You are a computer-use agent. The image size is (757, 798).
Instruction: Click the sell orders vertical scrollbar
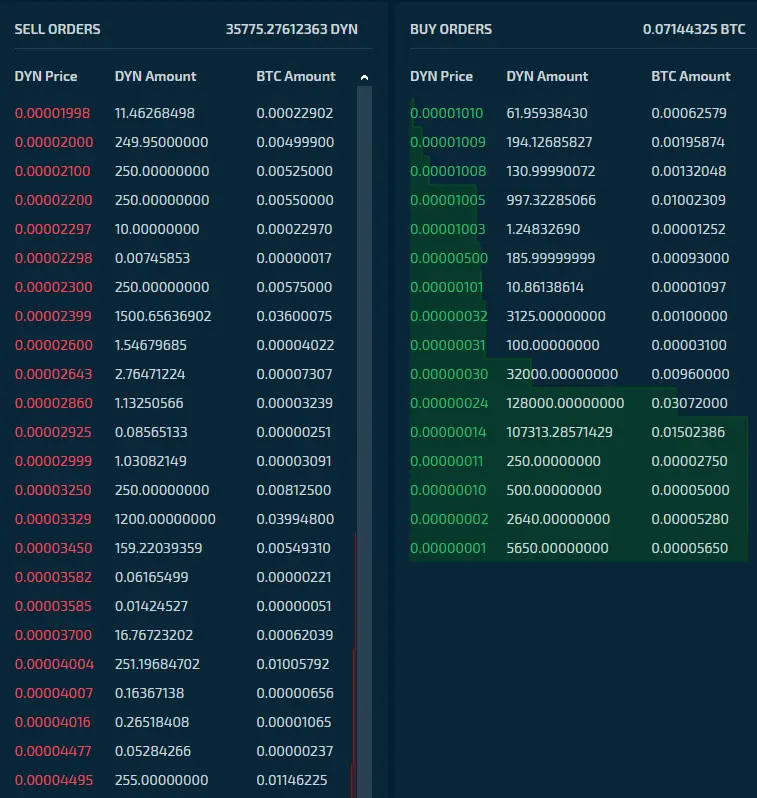pos(364,442)
